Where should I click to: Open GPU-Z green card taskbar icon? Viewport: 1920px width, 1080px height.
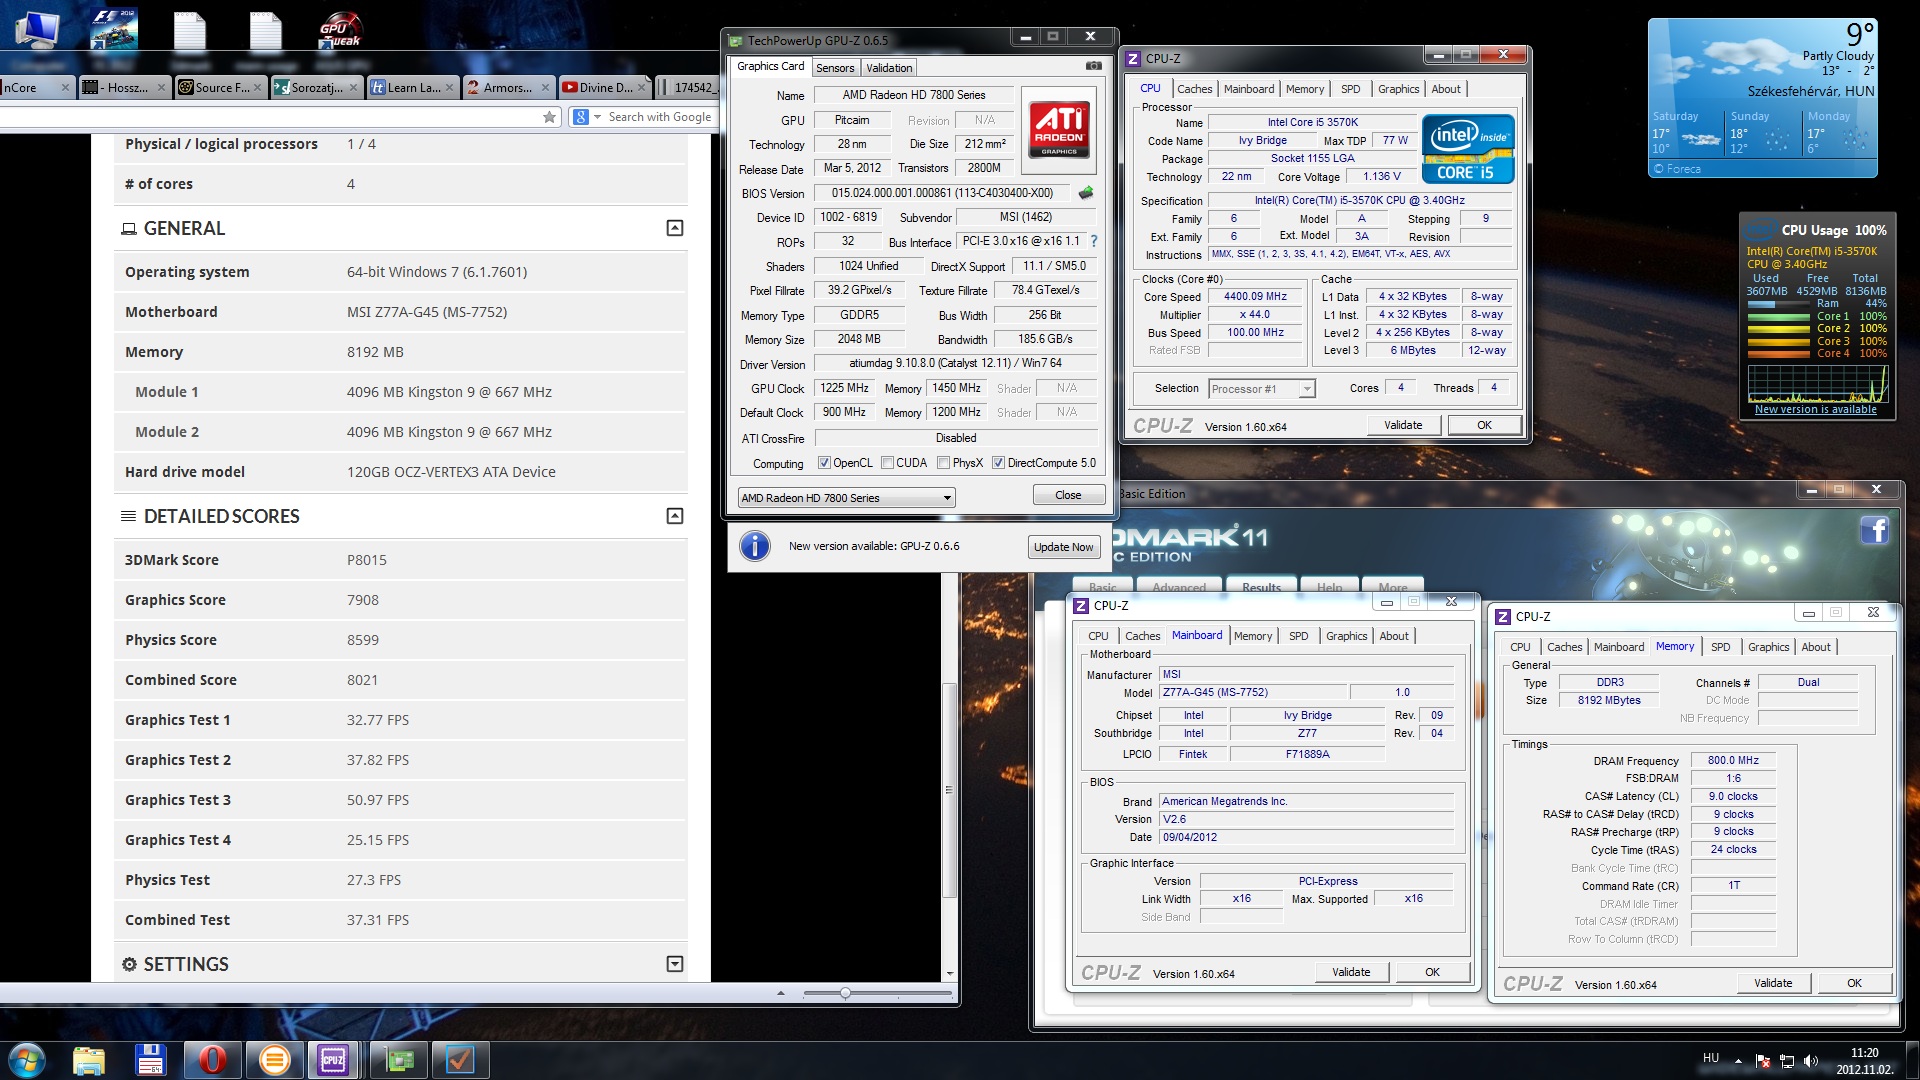399,1059
